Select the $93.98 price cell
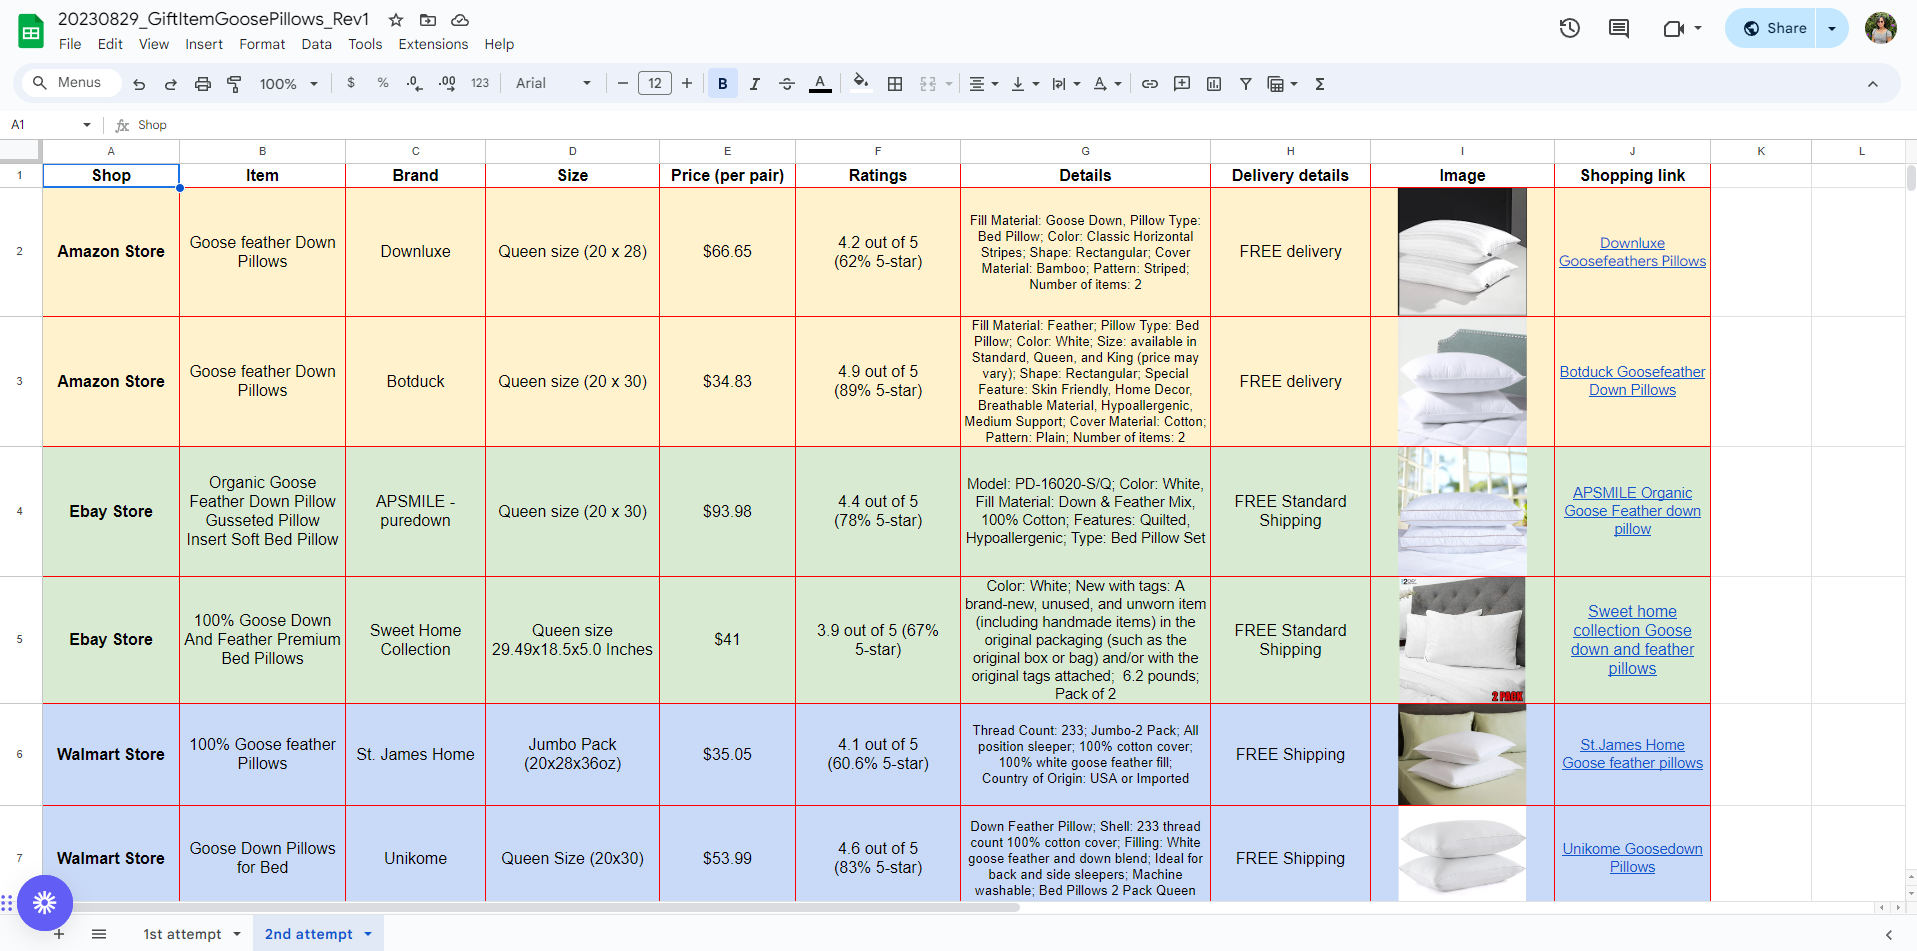The height and width of the screenshot is (951, 1917). click(727, 511)
